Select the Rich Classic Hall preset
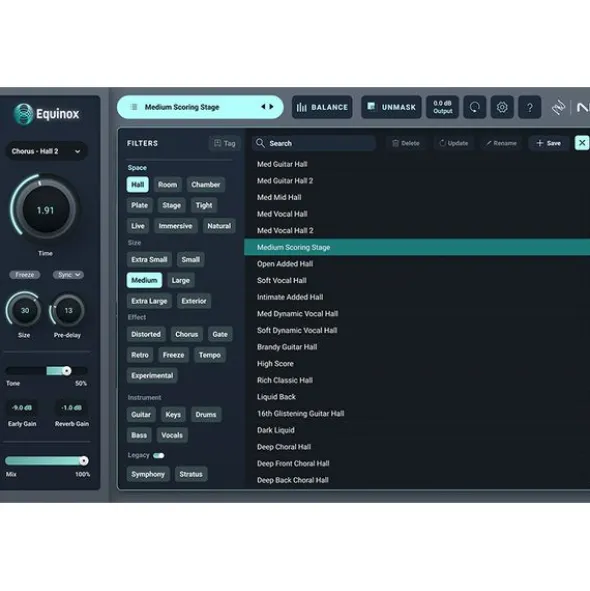This screenshot has width=590, height=591. [x=417, y=380]
